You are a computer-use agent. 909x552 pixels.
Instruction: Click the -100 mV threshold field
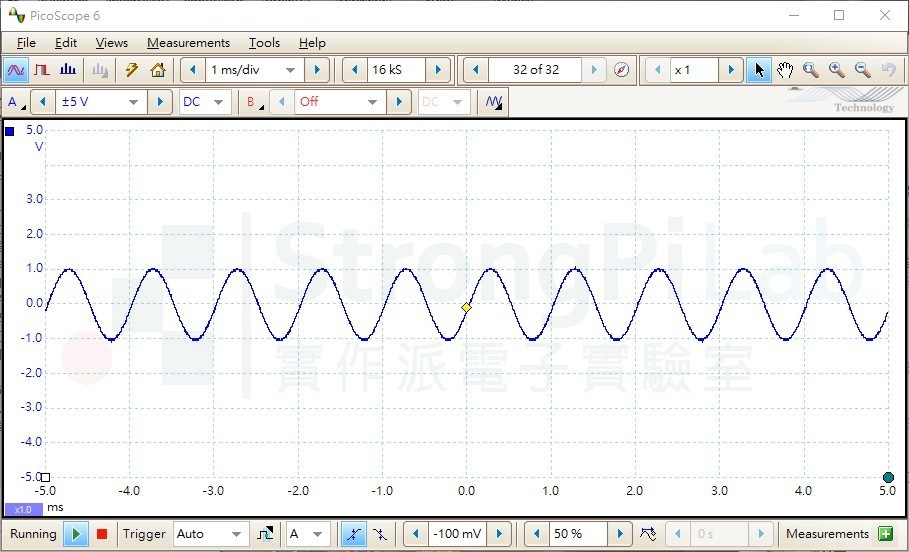coord(458,534)
